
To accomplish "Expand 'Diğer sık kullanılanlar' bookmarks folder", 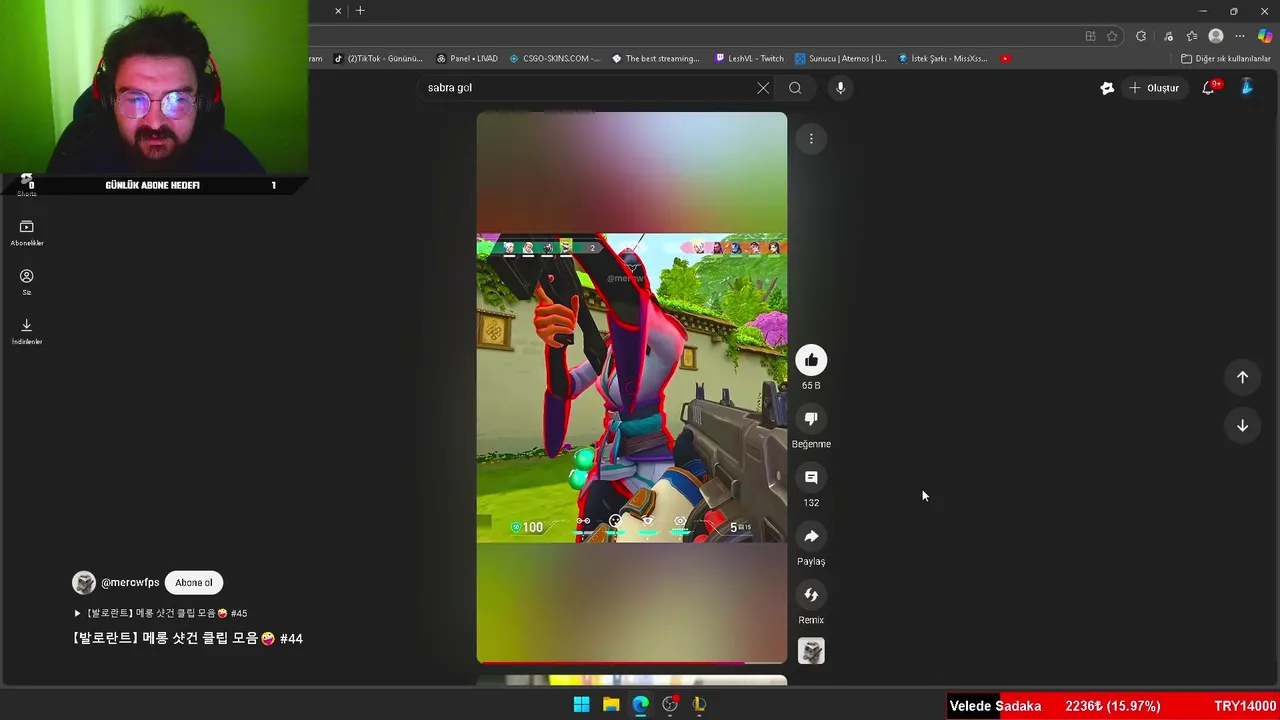I will [1226, 58].
